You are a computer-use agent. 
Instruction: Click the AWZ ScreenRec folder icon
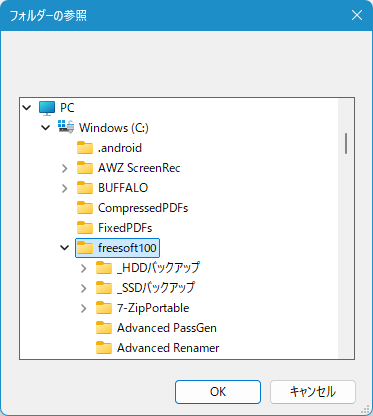85,168
